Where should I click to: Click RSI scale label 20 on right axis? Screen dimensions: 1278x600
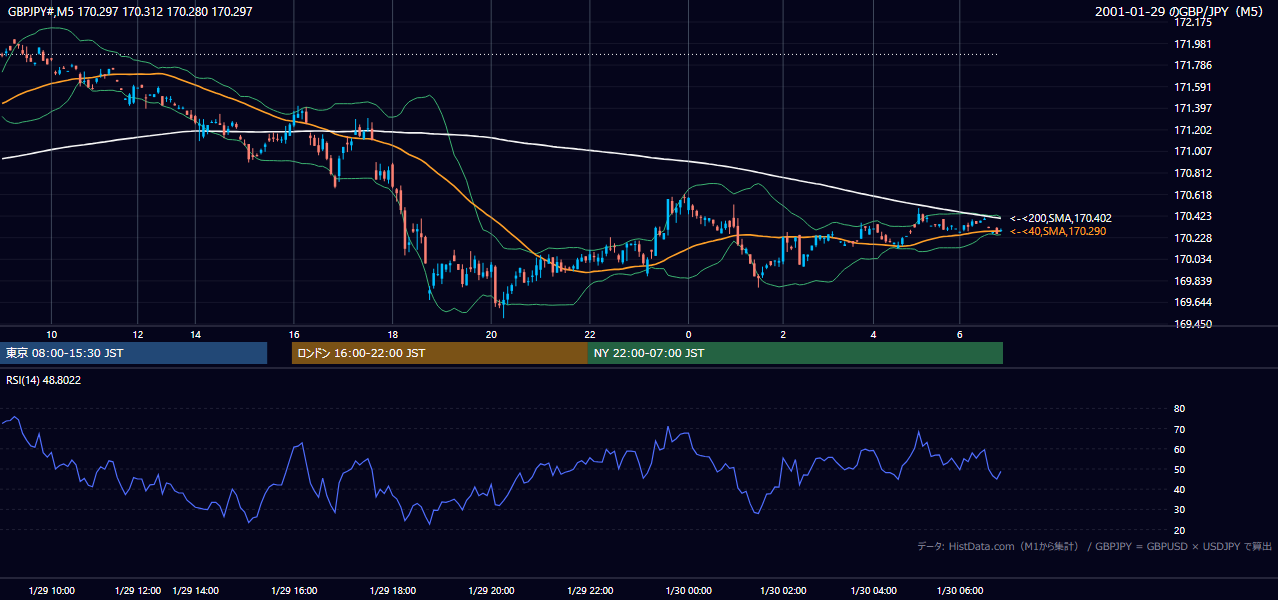1179,530
